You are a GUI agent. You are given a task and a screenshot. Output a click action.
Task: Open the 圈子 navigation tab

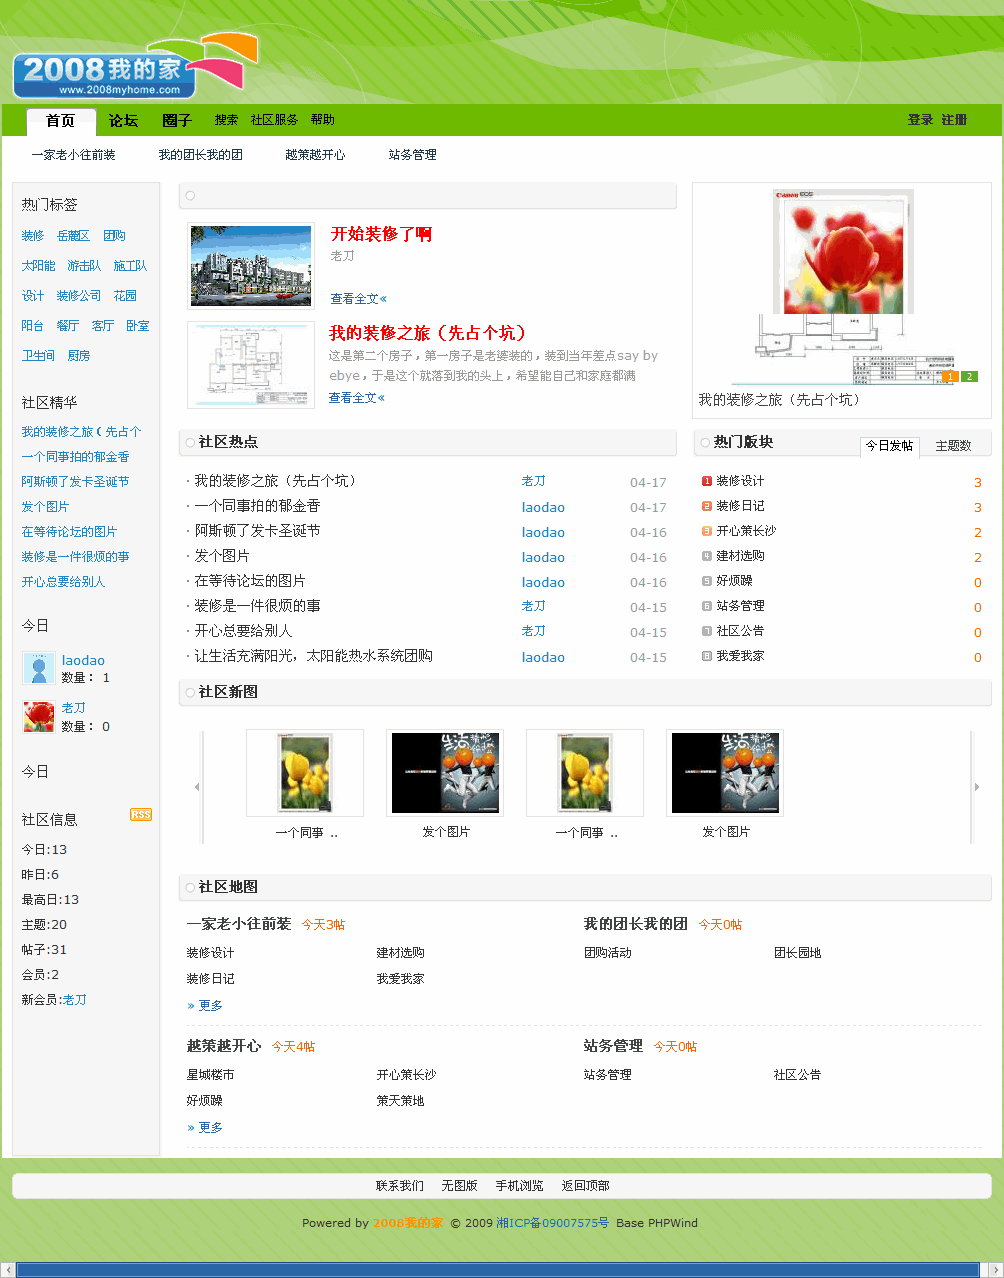[176, 121]
